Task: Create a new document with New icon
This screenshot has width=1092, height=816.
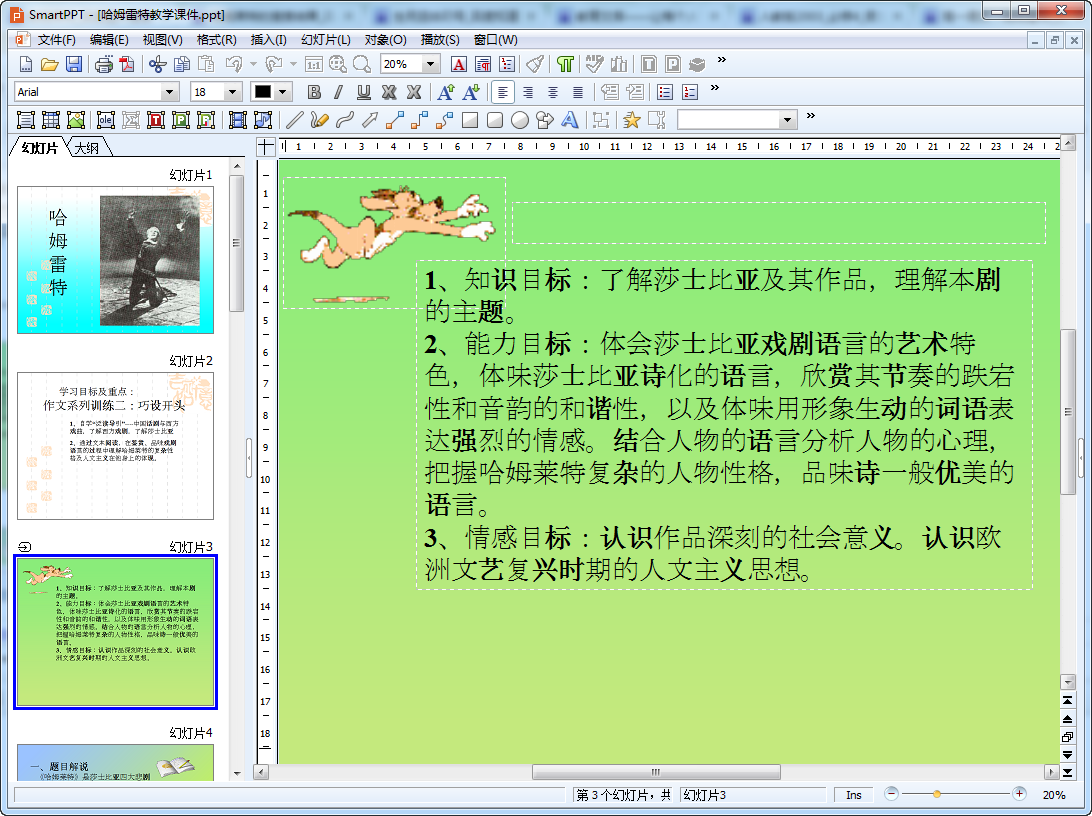Action: point(26,65)
